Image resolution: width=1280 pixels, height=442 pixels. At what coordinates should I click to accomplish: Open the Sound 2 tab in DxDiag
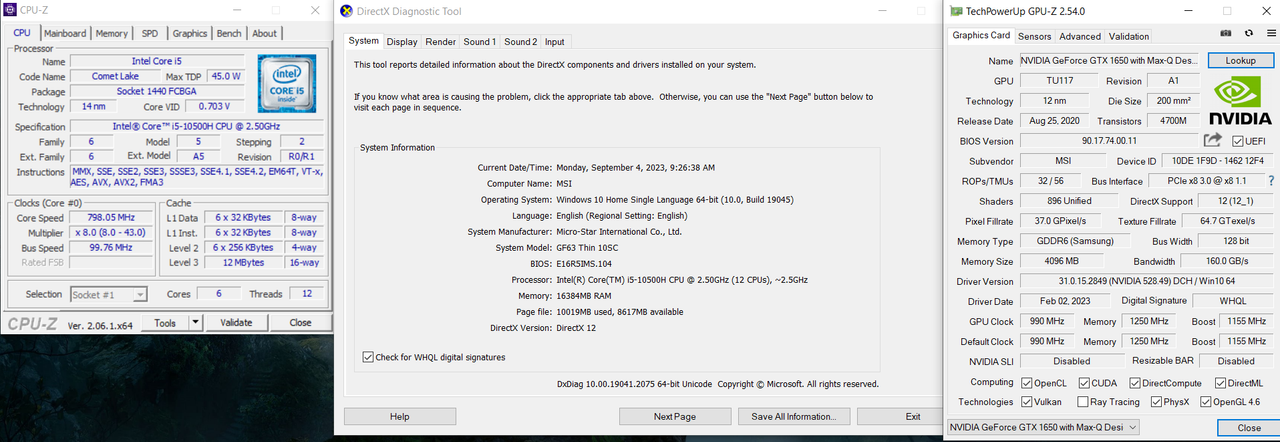click(x=520, y=42)
